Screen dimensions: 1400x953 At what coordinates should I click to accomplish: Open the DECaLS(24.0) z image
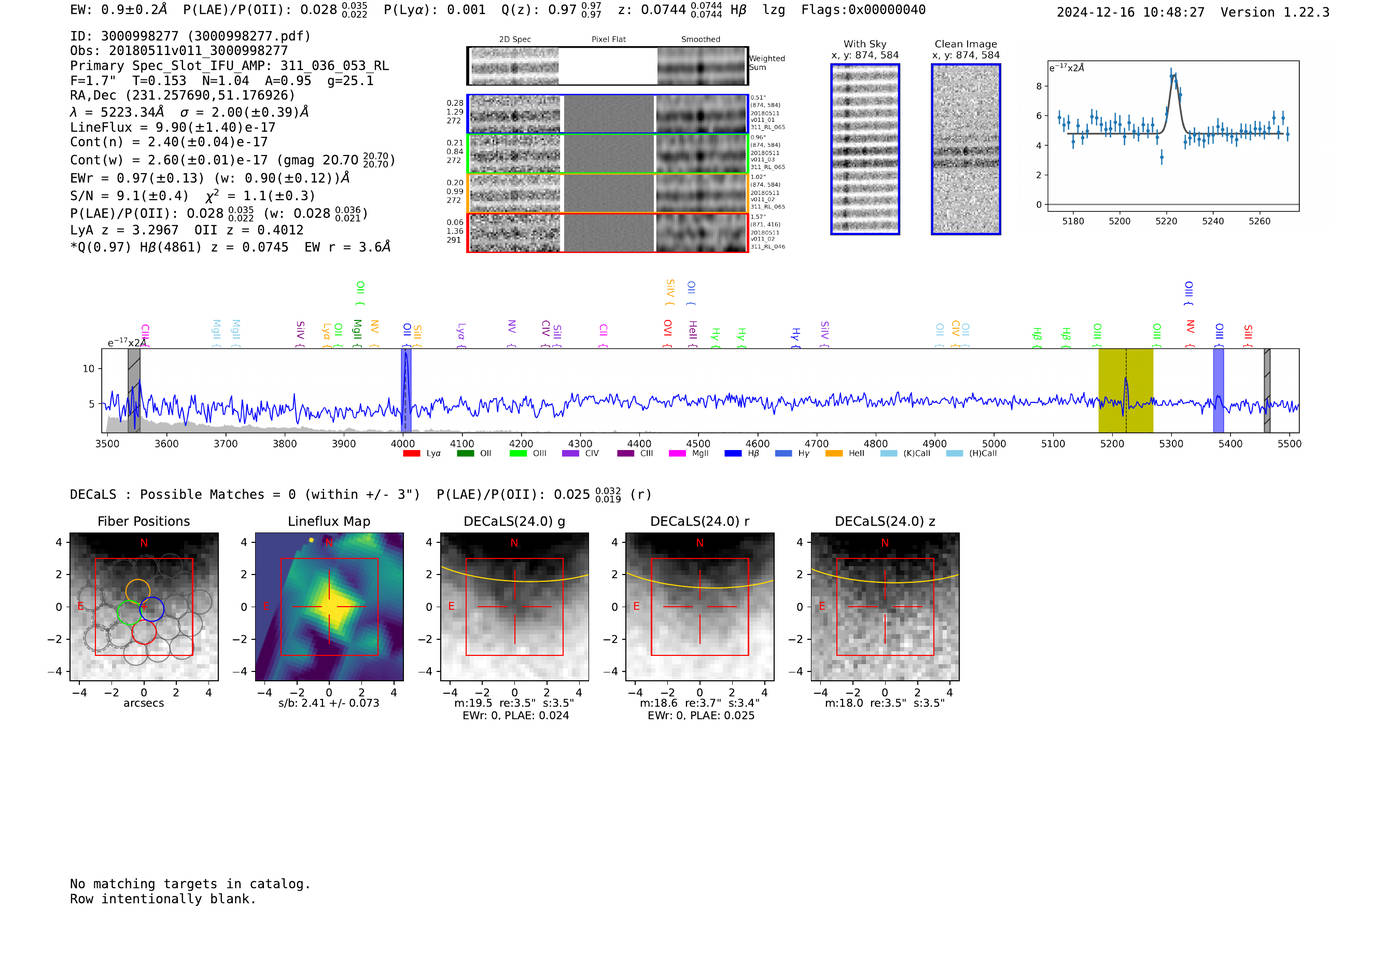885,607
